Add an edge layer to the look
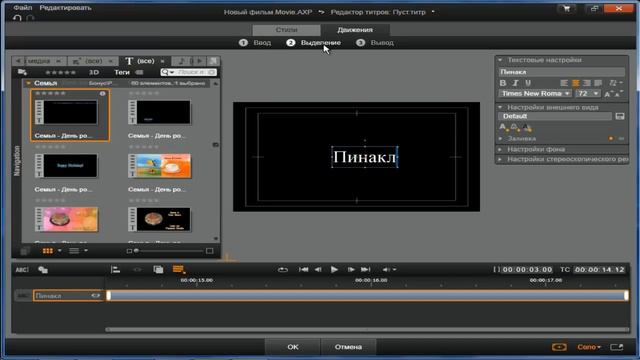Screen dimensions: 640x360 pyautogui.click(x=515, y=128)
